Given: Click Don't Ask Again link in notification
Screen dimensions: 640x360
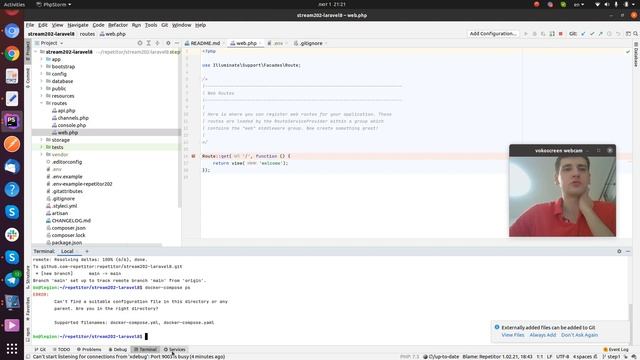Looking at the screenshot, I should click(579, 335).
